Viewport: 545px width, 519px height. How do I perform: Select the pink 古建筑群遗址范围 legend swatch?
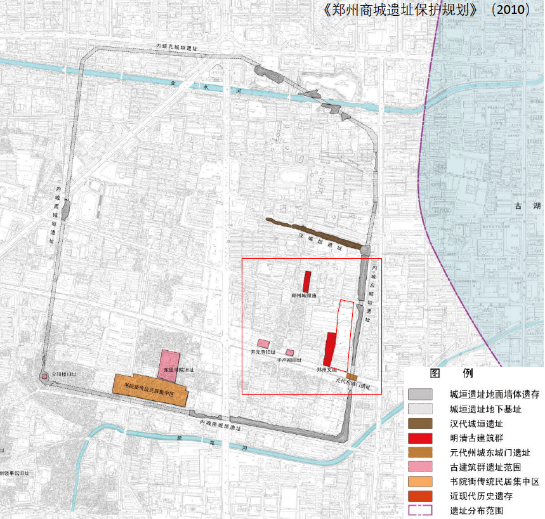pyautogui.click(x=421, y=467)
